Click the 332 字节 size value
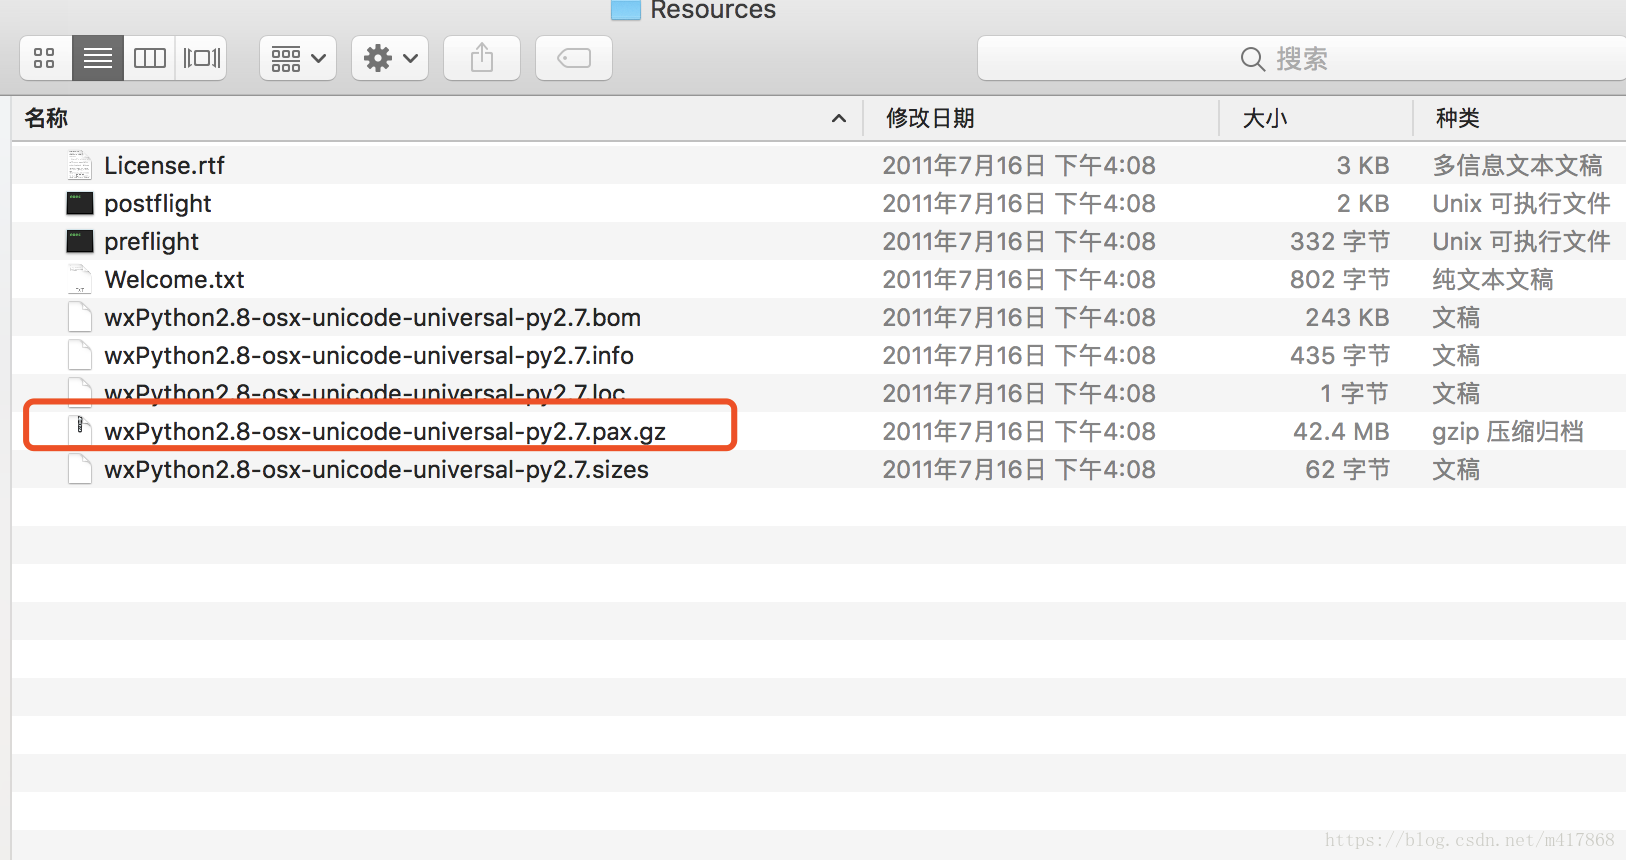 point(1340,241)
